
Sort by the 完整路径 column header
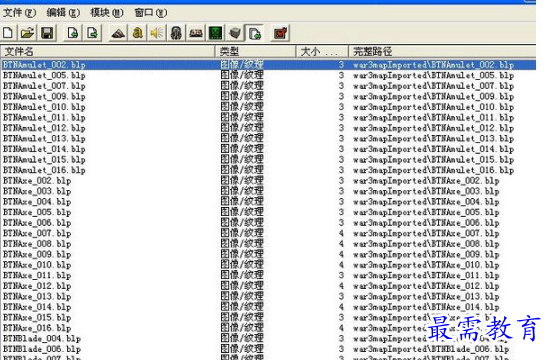(x=442, y=51)
